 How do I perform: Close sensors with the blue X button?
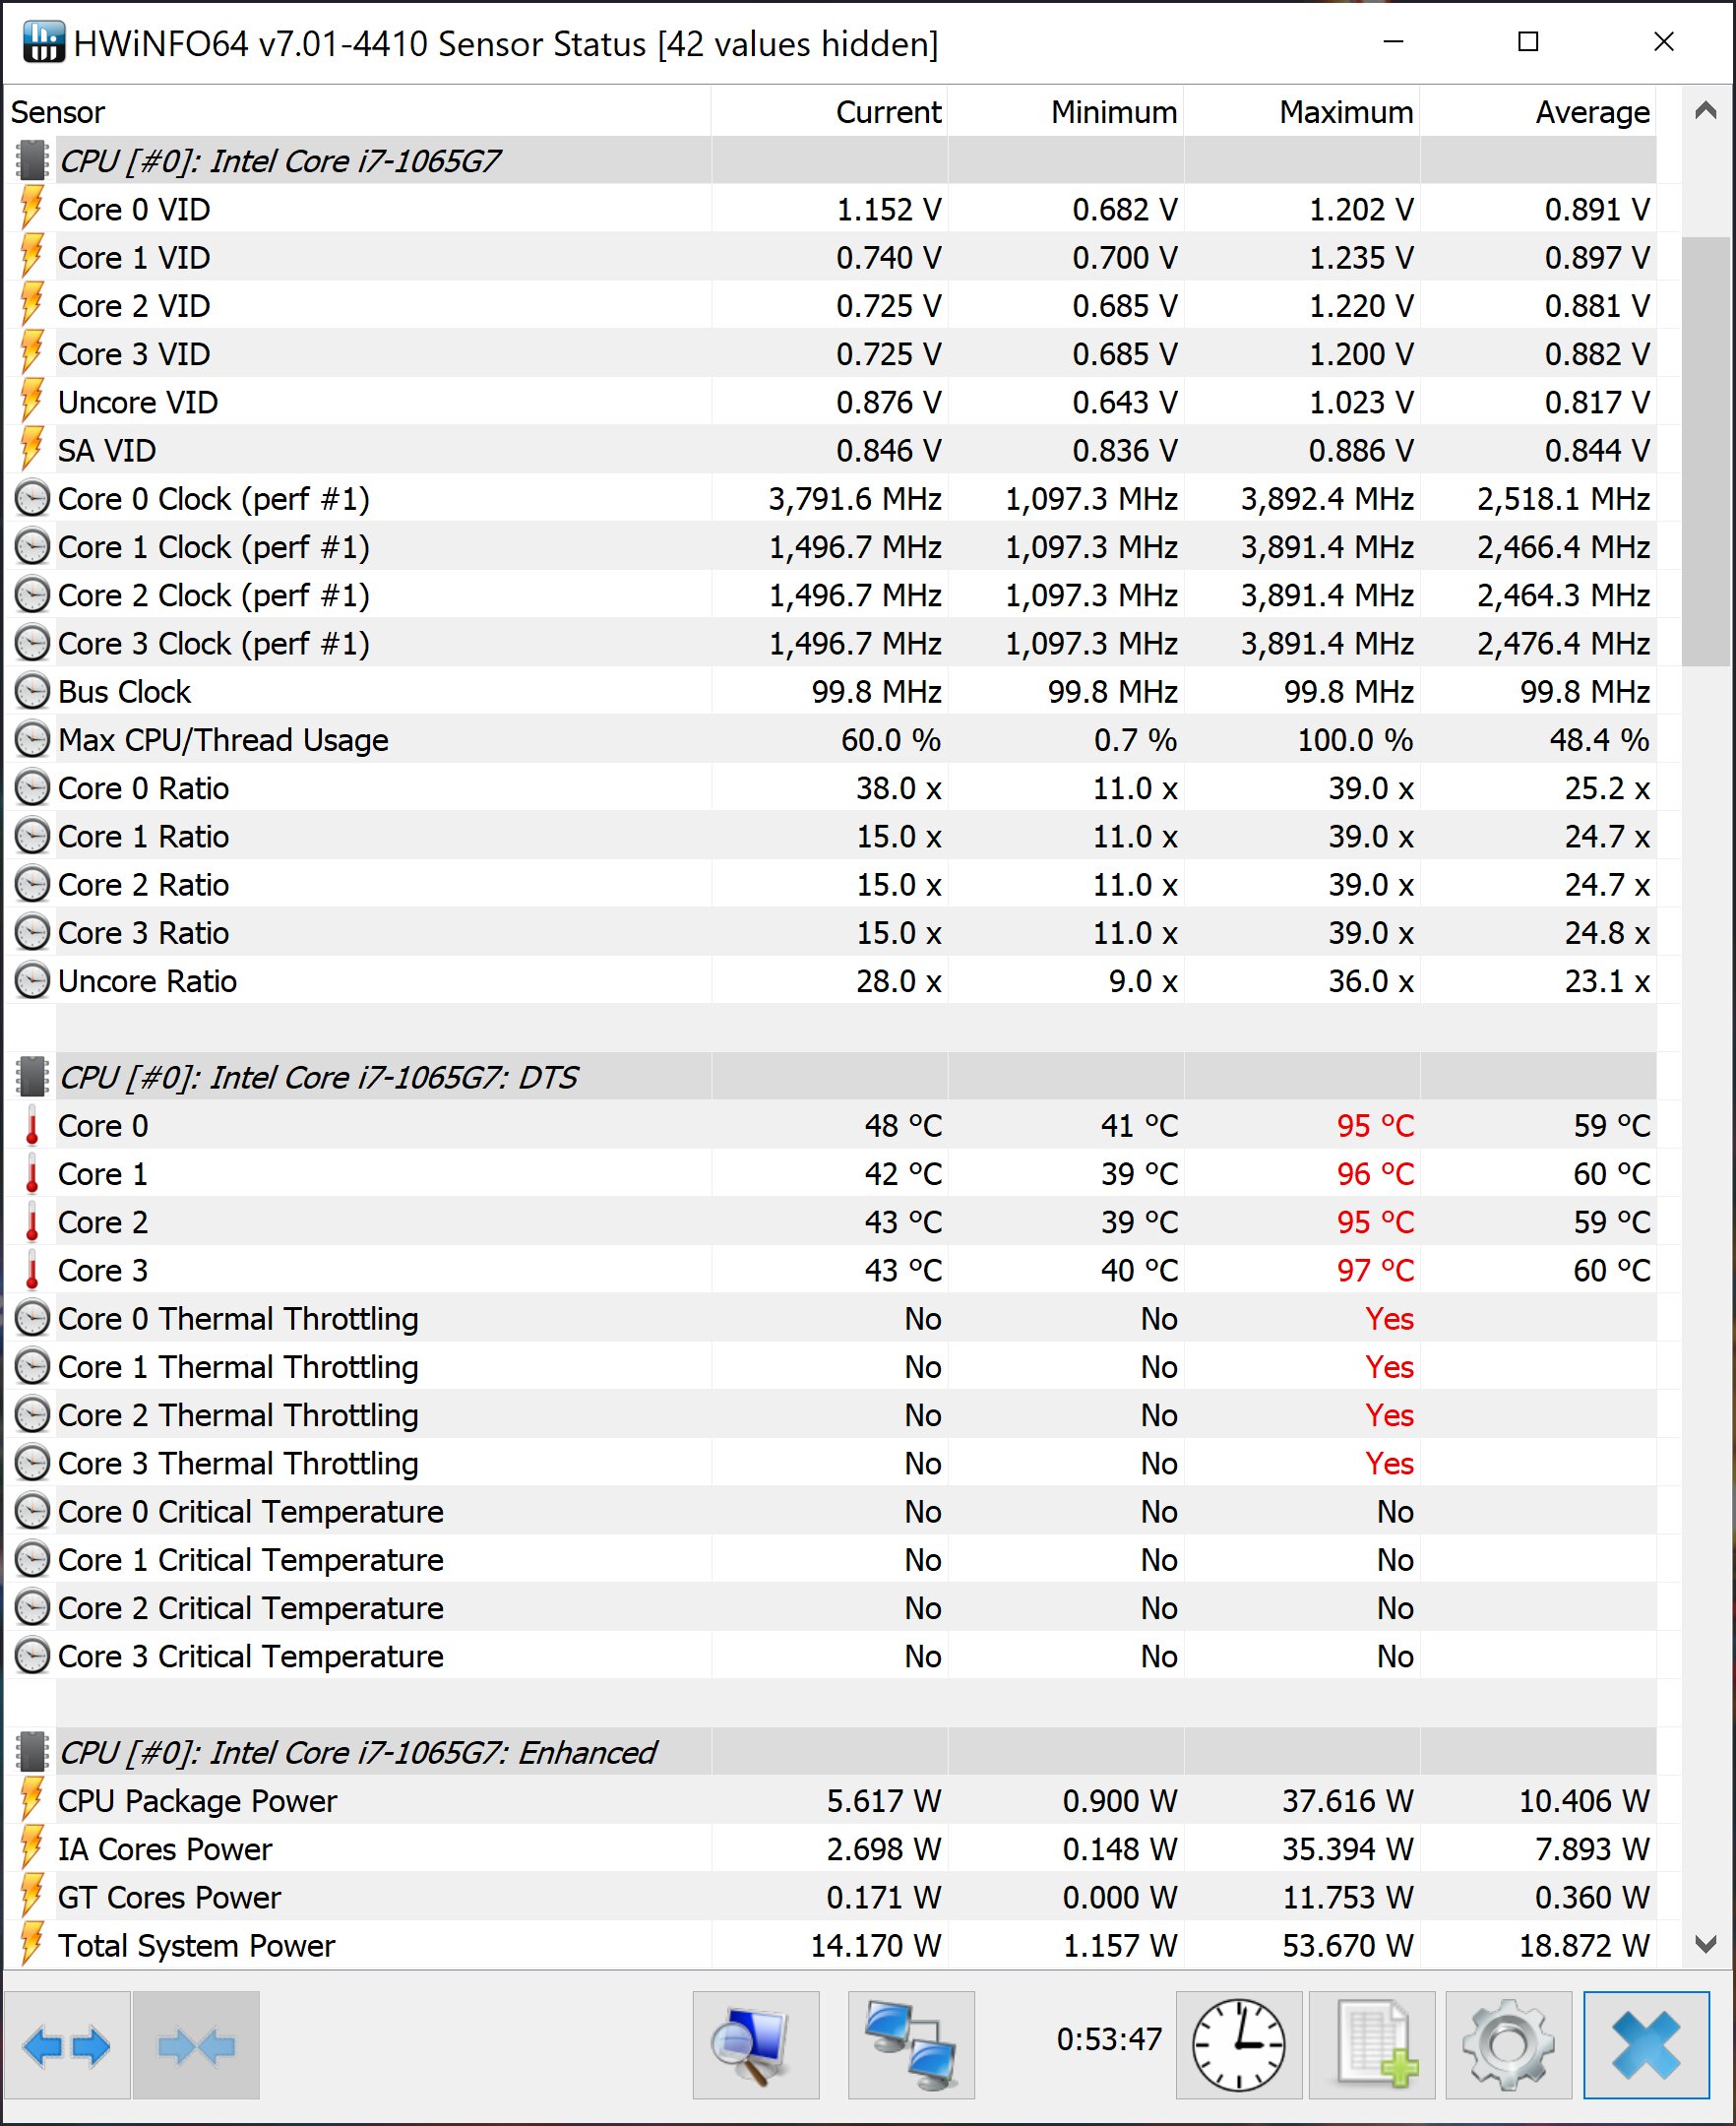click(1646, 2046)
